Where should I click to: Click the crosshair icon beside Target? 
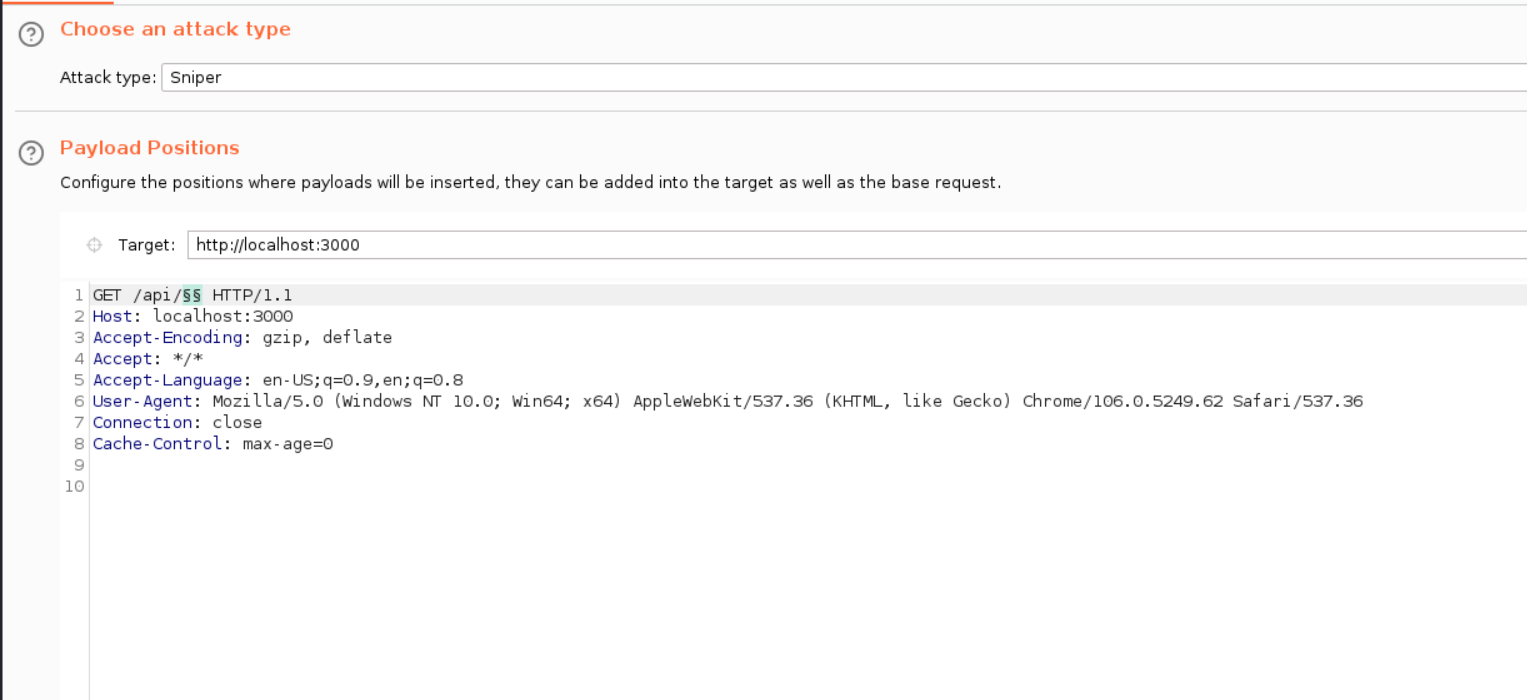click(x=95, y=245)
